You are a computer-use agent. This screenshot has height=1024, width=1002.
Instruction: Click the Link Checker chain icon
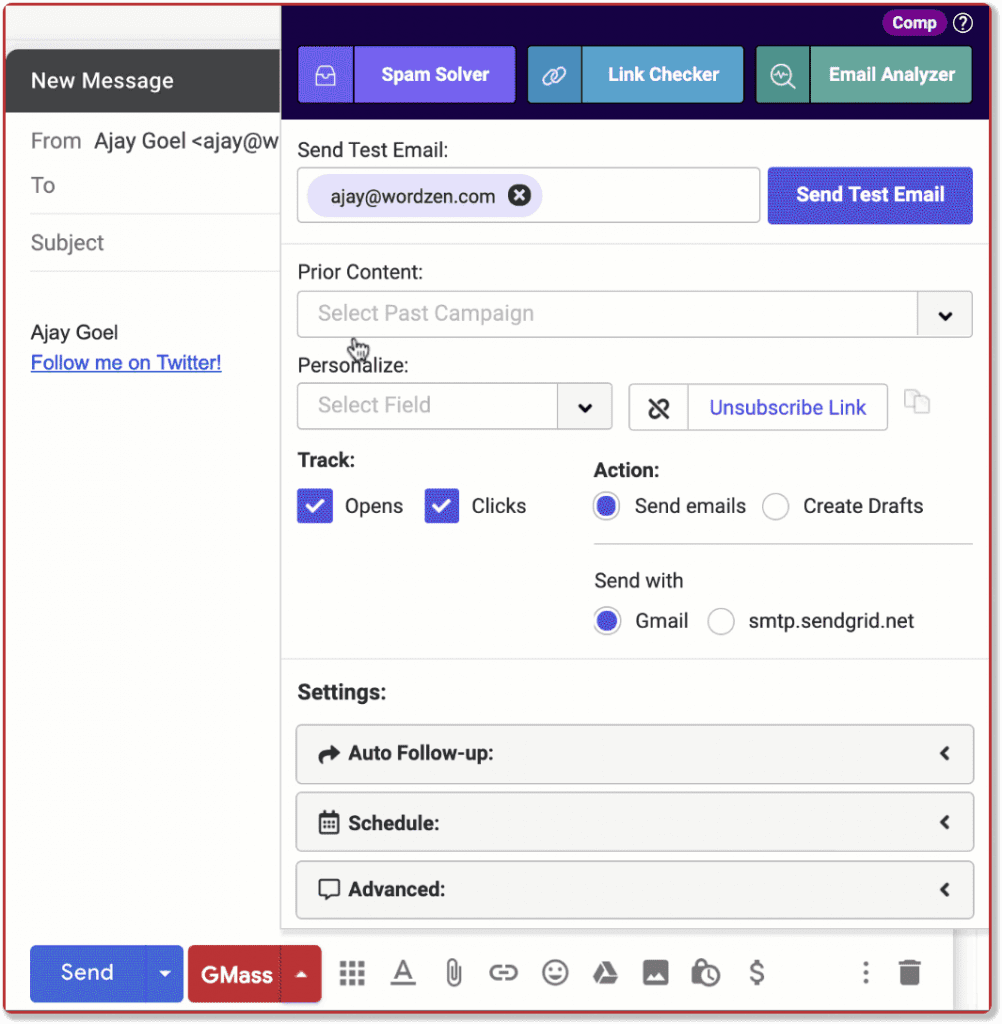(x=554, y=75)
